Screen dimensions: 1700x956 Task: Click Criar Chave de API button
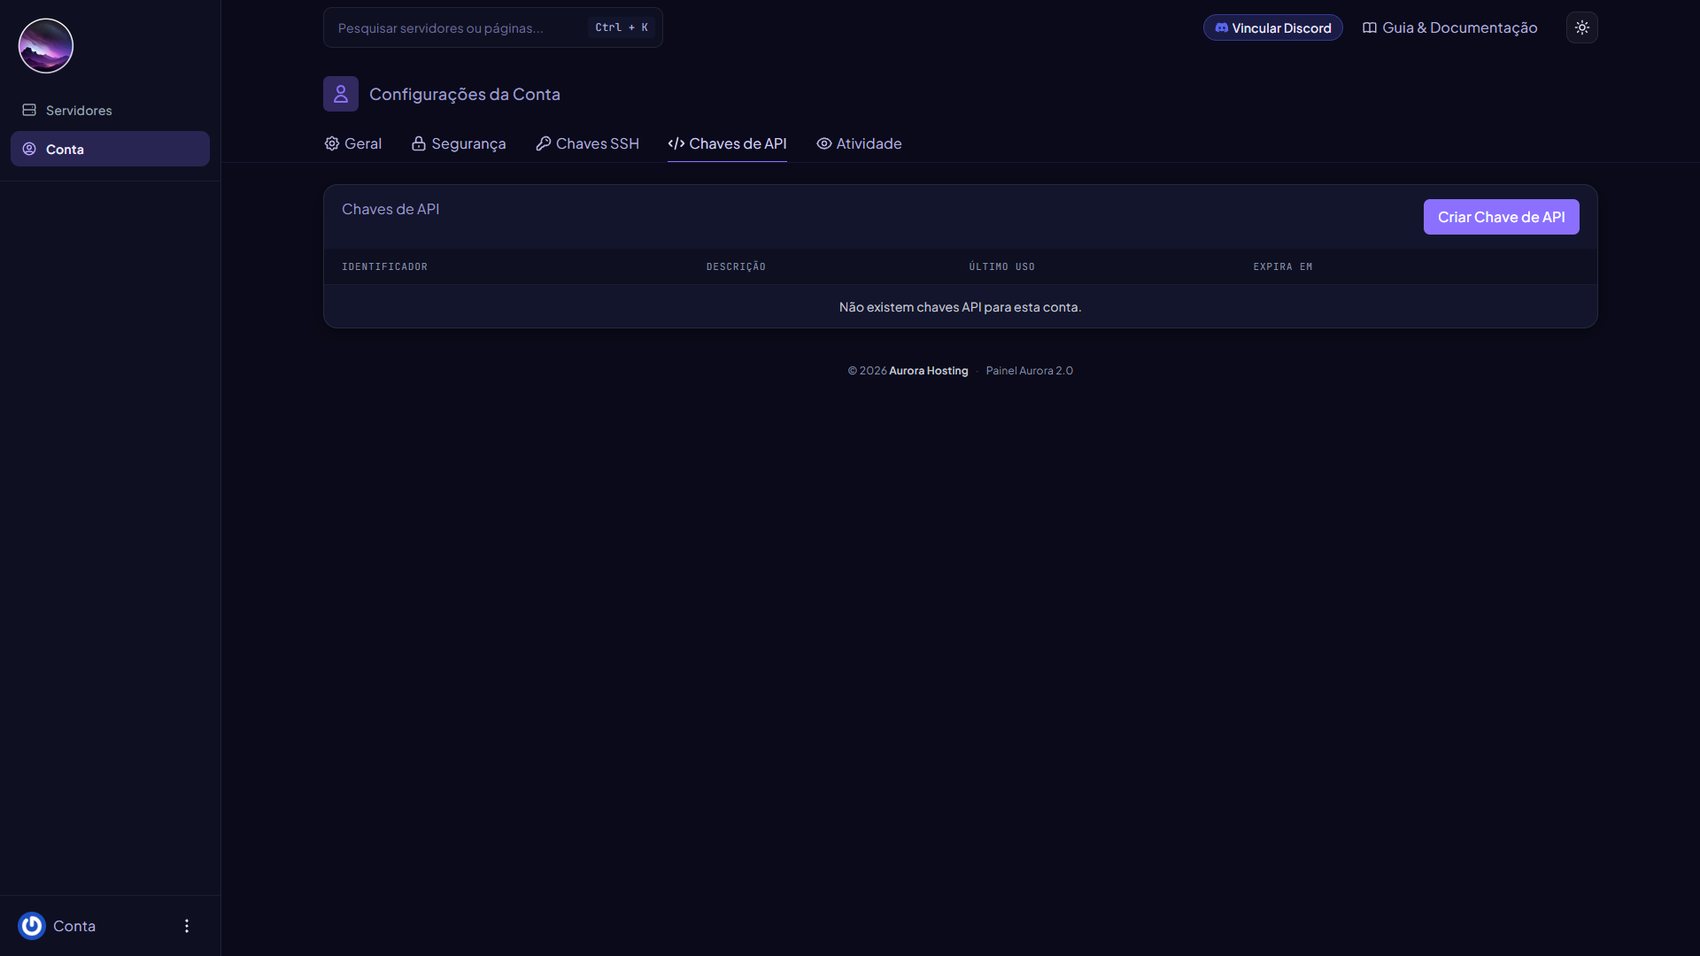1501,217
